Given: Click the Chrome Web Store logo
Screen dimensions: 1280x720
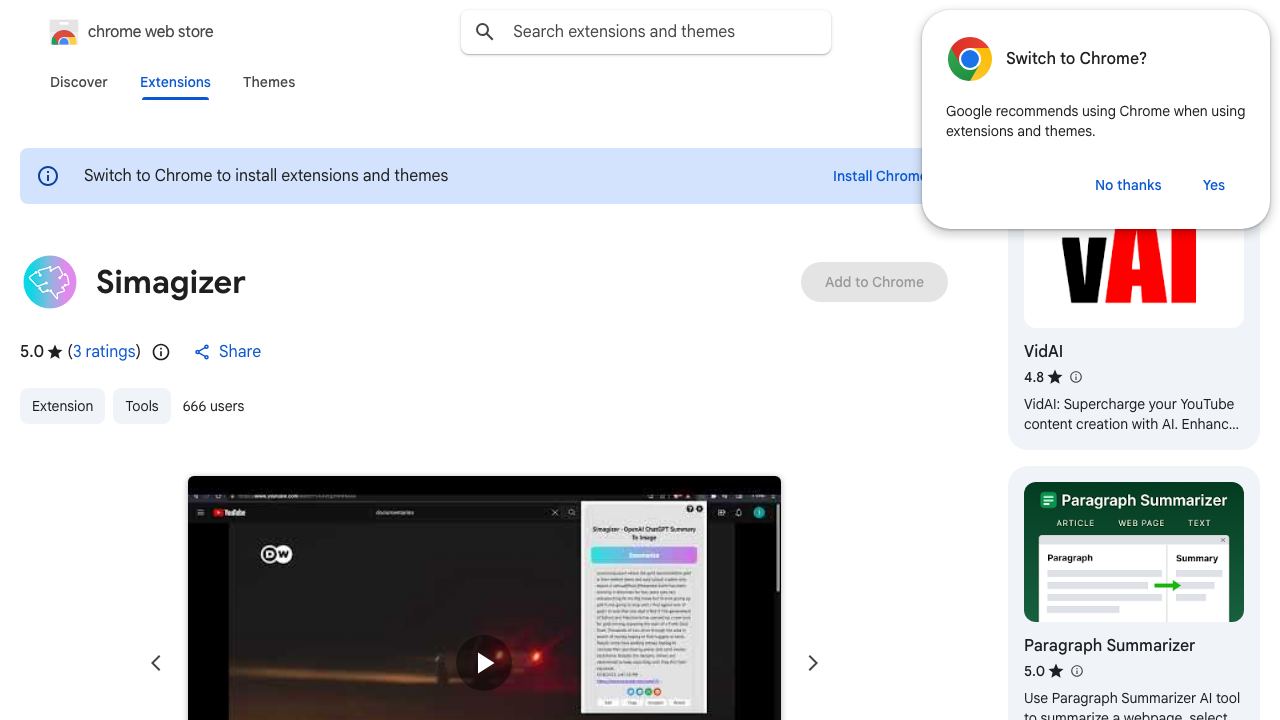Looking at the screenshot, I should click(64, 33).
